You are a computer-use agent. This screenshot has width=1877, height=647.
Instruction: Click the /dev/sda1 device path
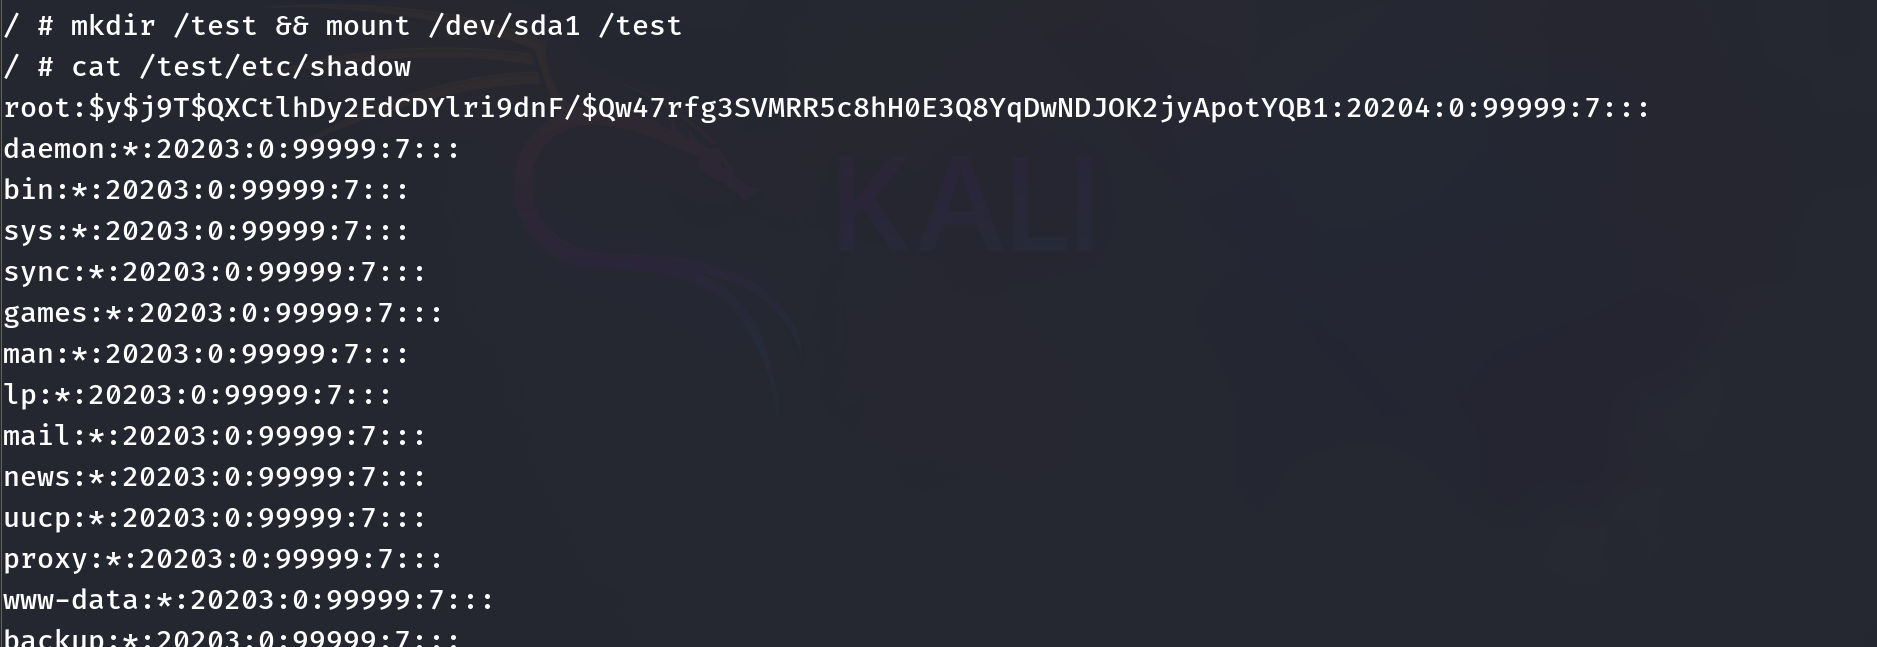click(504, 26)
